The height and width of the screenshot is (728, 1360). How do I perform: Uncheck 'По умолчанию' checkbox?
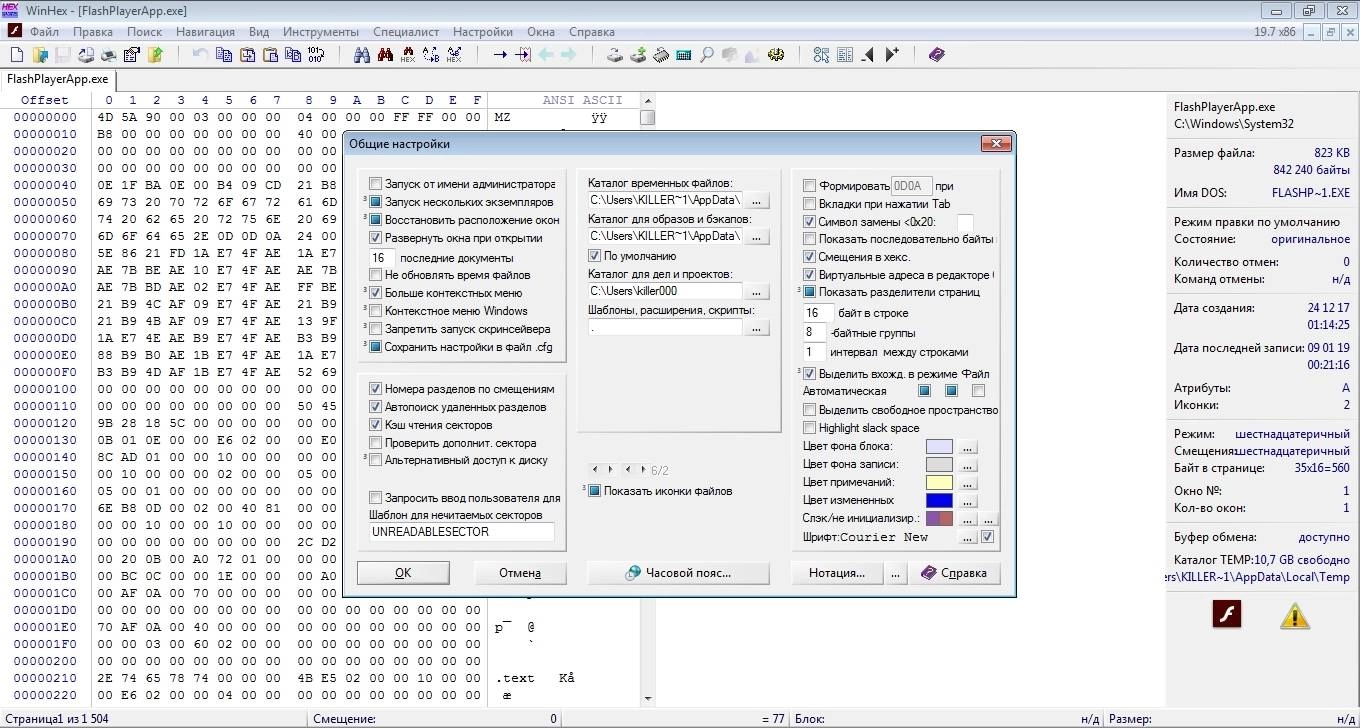click(595, 256)
